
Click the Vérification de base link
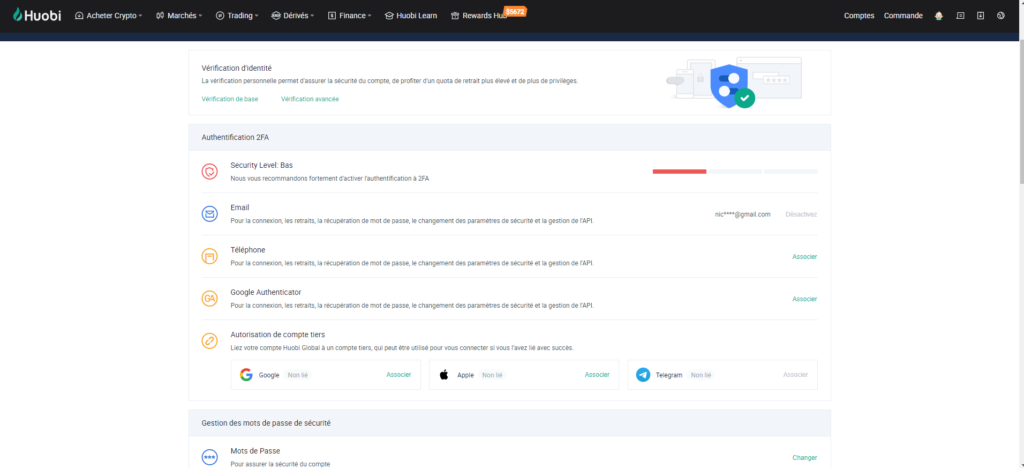pos(229,99)
